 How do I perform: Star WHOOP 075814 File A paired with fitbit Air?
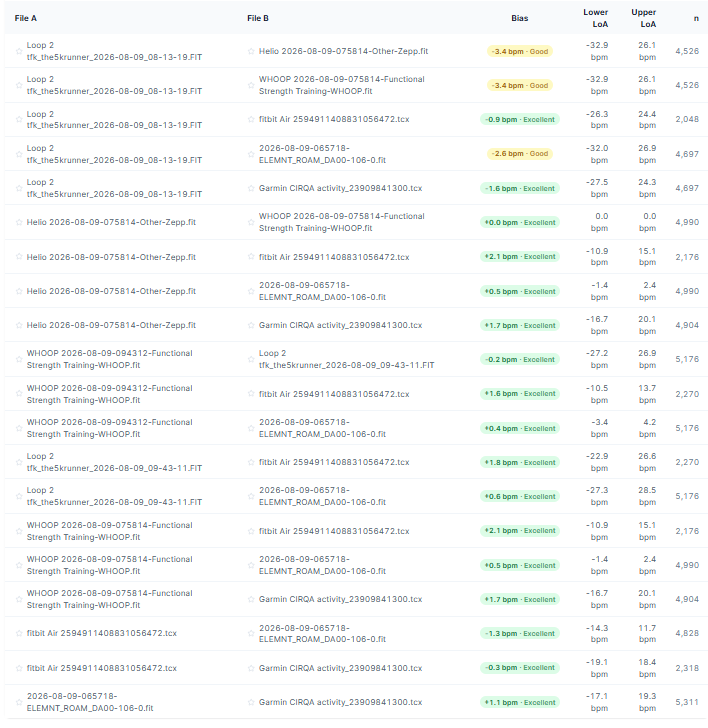click(x=19, y=531)
